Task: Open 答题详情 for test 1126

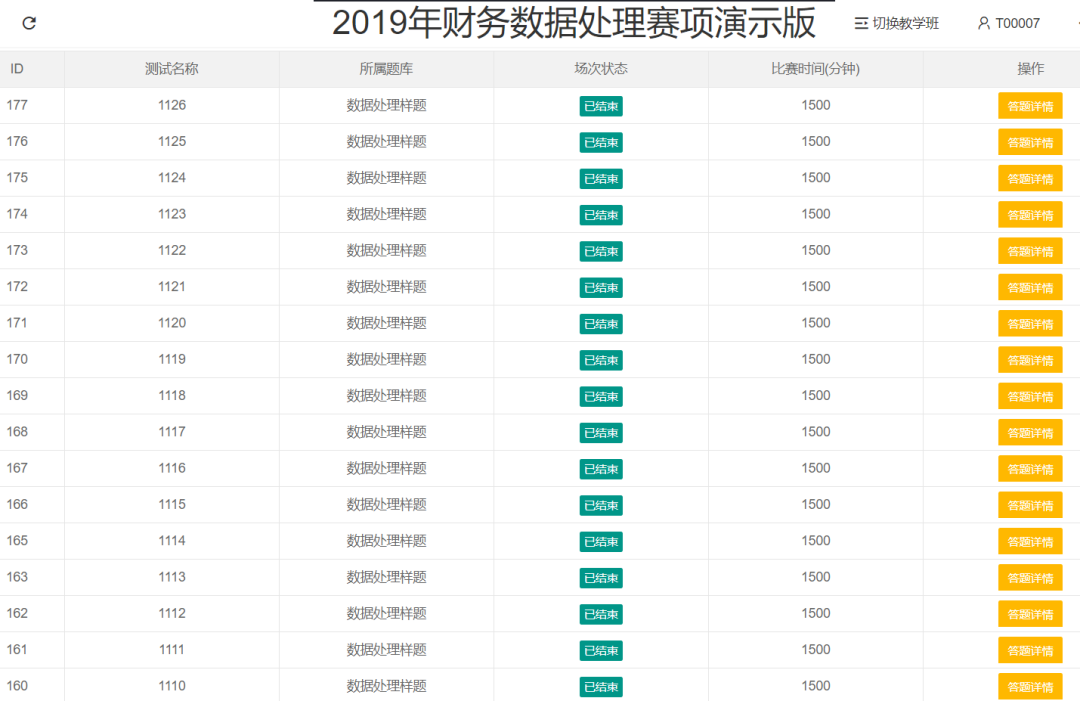Action: pos(1030,106)
